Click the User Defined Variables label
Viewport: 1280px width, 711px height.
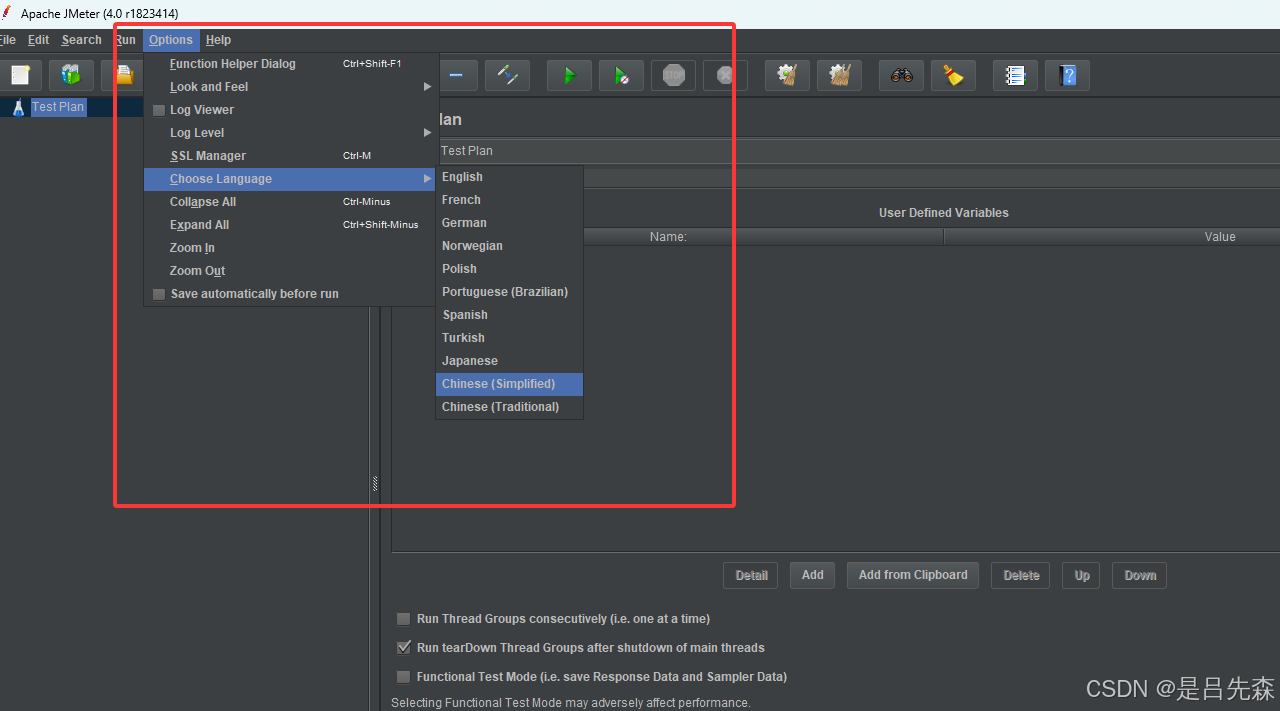point(943,213)
